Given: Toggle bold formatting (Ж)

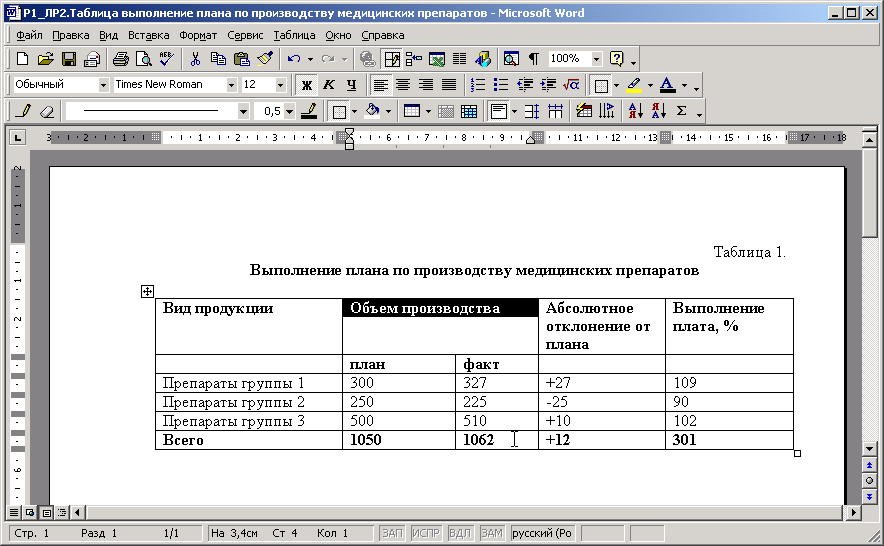Looking at the screenshot, I should pyautogui.click(x=306, y=85).
